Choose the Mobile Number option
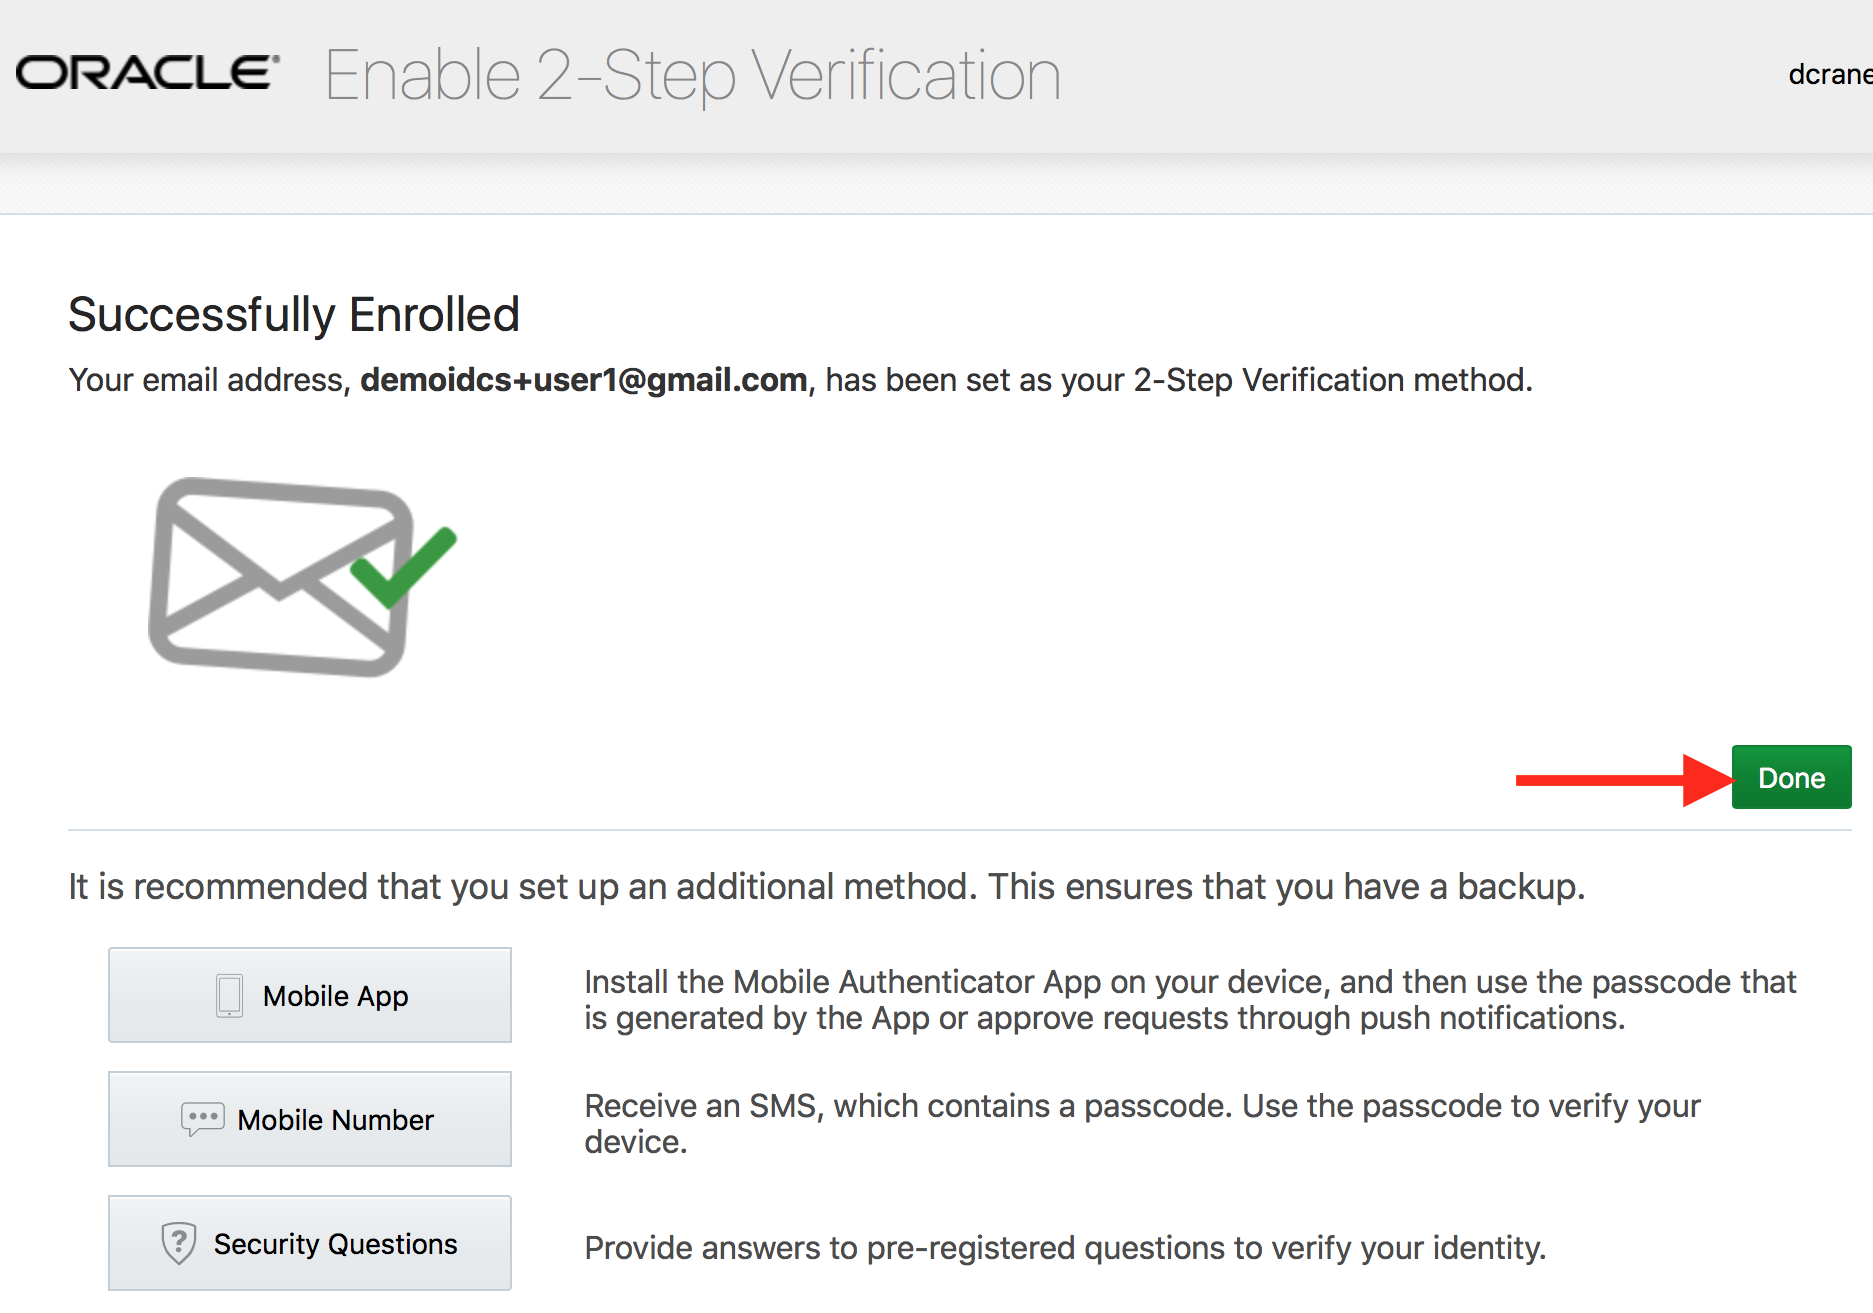Viewport: 1873px width, 1313px height. (x=310, y=1119)
